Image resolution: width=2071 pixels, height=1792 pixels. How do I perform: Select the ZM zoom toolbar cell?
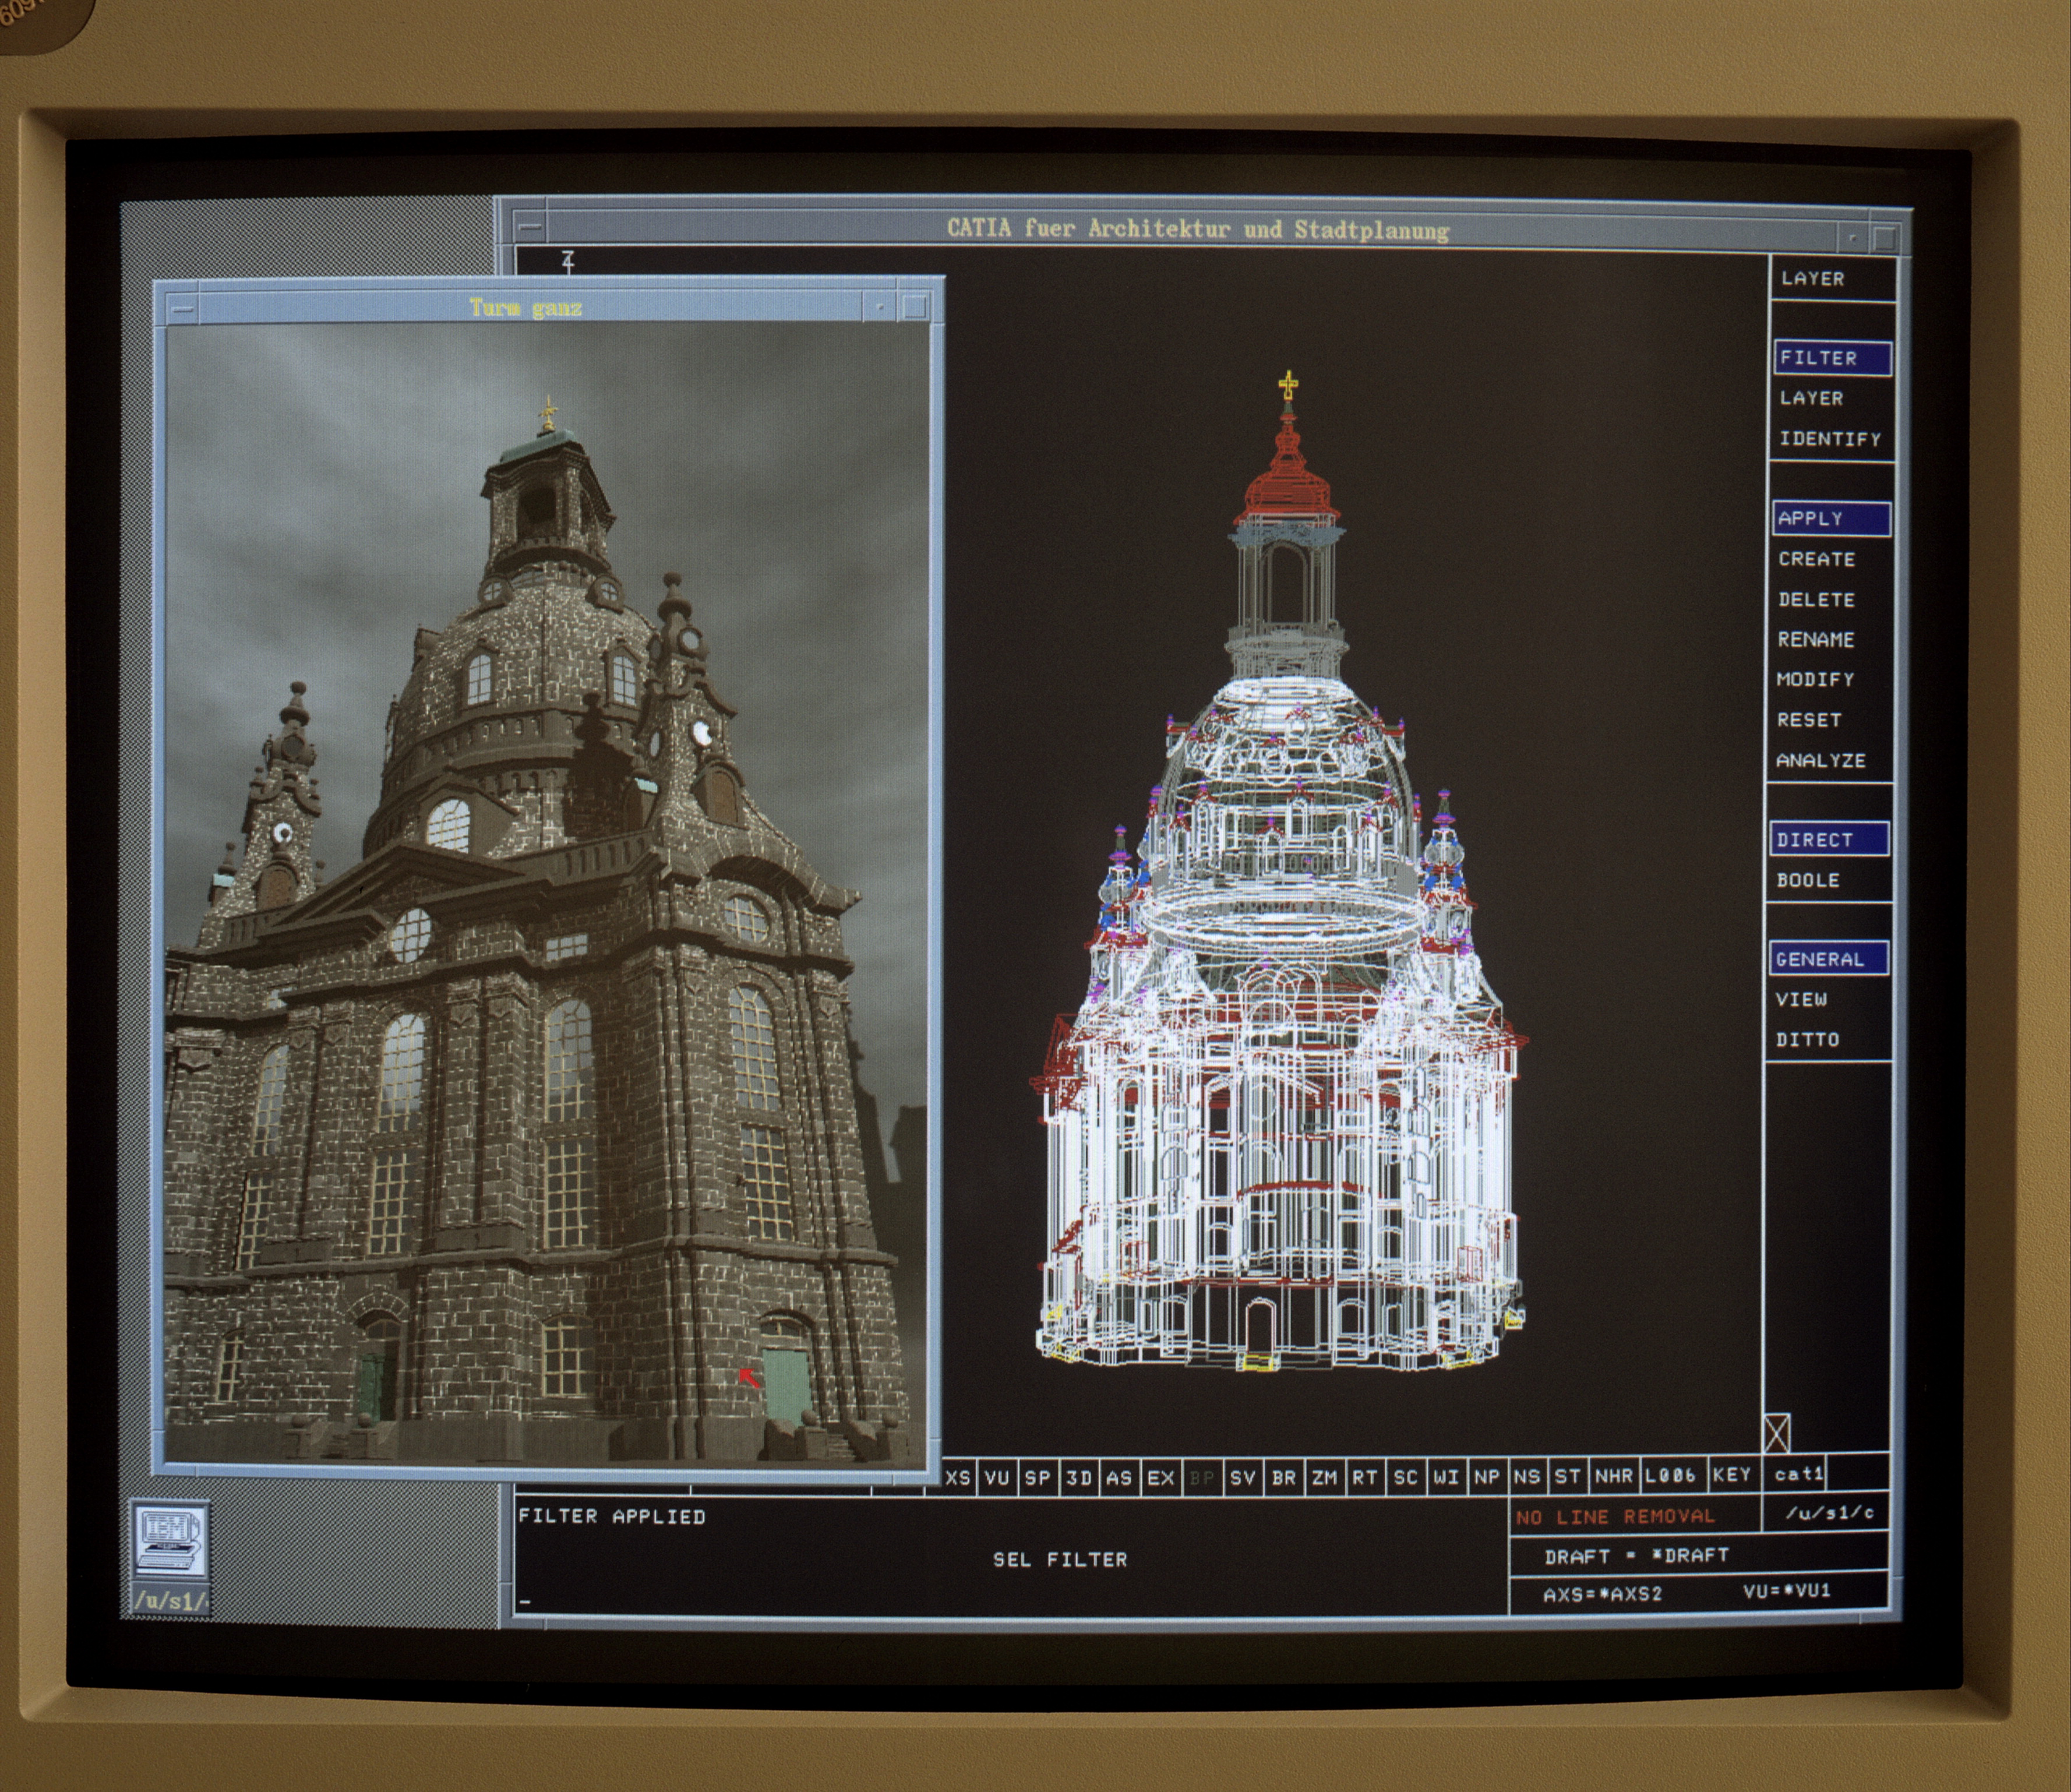pos(1324,1477)
